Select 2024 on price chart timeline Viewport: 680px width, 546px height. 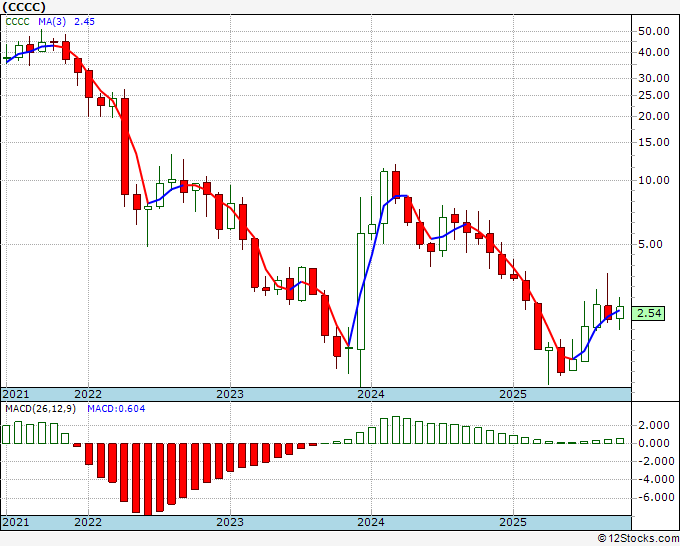pos(371,394)
